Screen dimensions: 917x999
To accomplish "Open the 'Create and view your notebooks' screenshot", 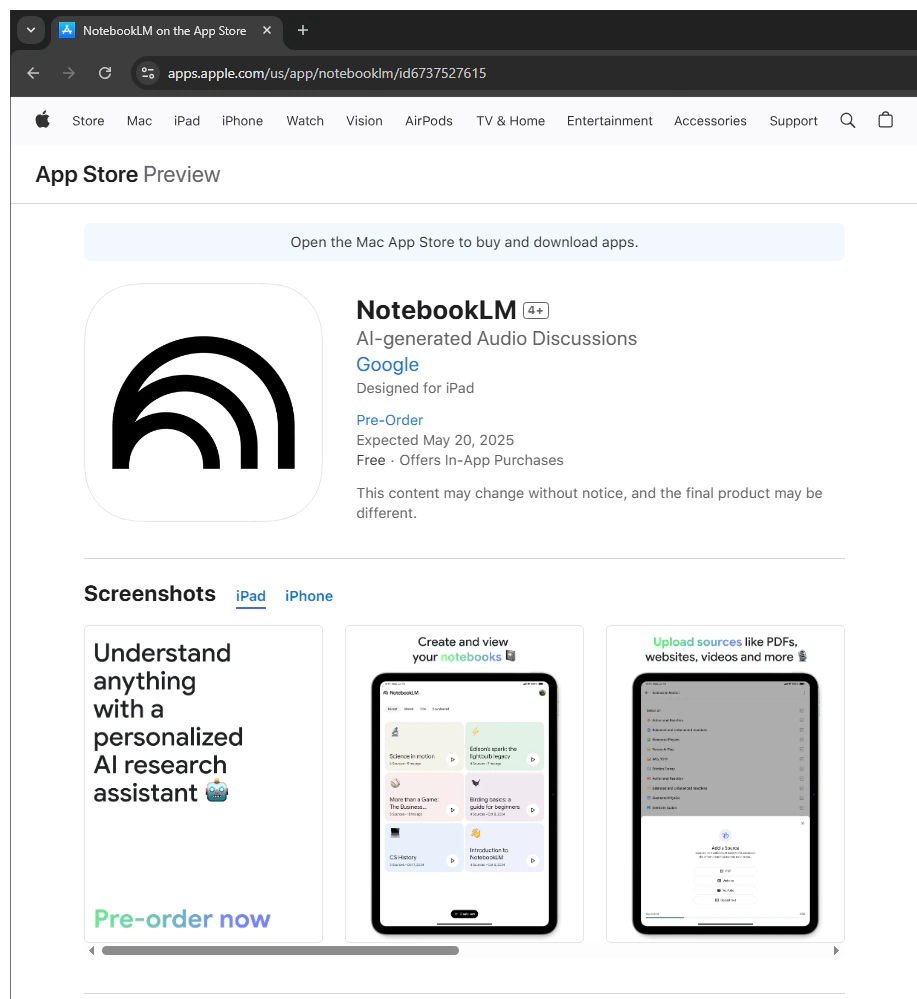I will [464, 784].
